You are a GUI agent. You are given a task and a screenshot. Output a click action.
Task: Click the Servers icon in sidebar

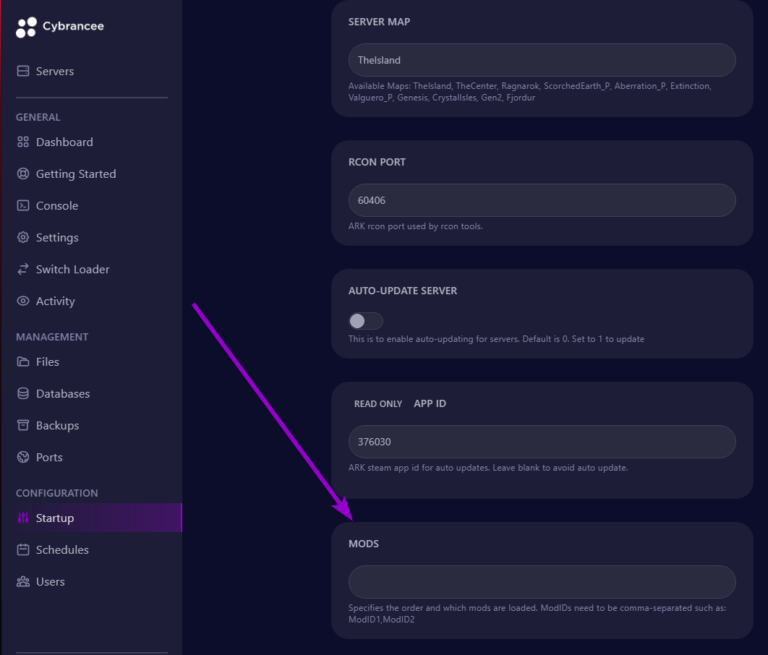click(x=23, y=71)
